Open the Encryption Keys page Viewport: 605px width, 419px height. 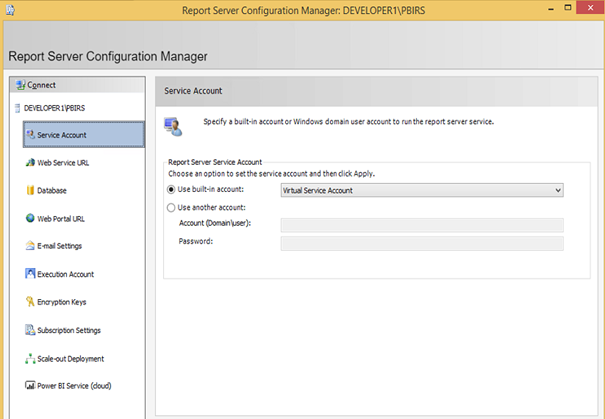[62, 302]
